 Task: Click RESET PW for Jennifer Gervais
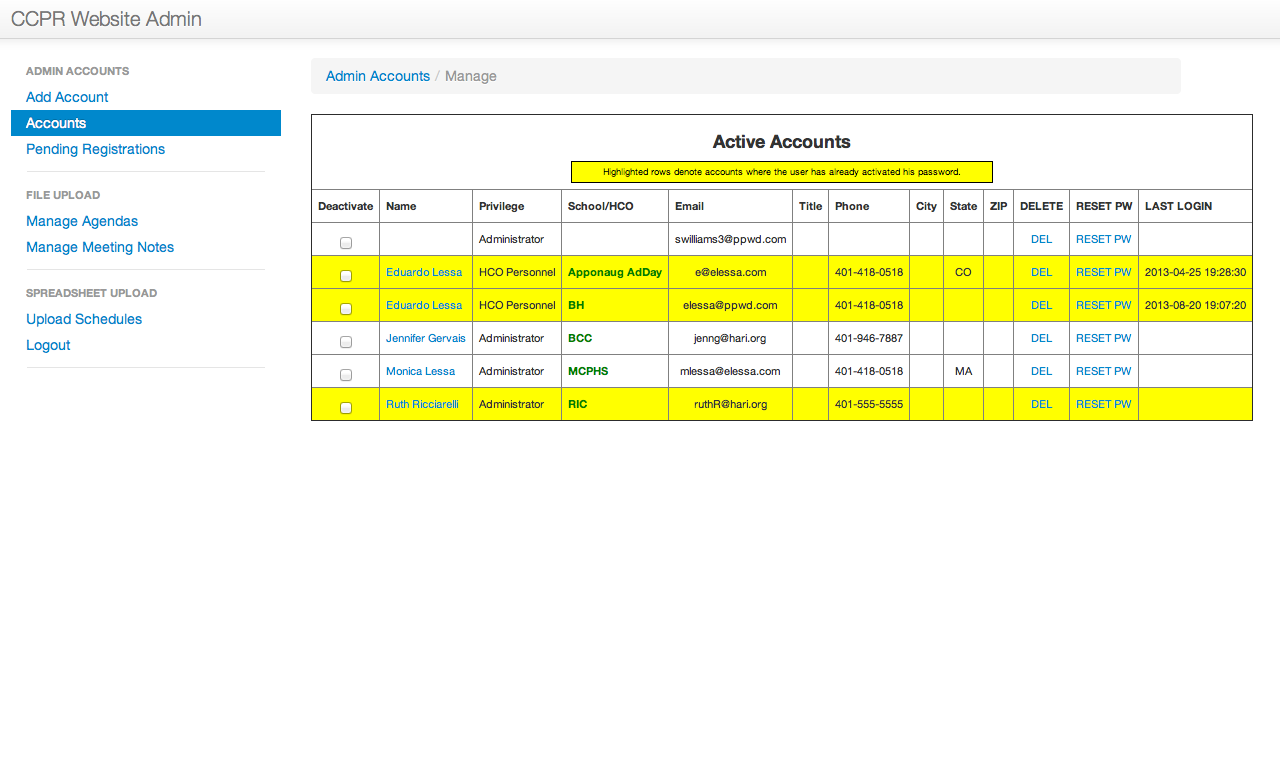[1103, 338]
